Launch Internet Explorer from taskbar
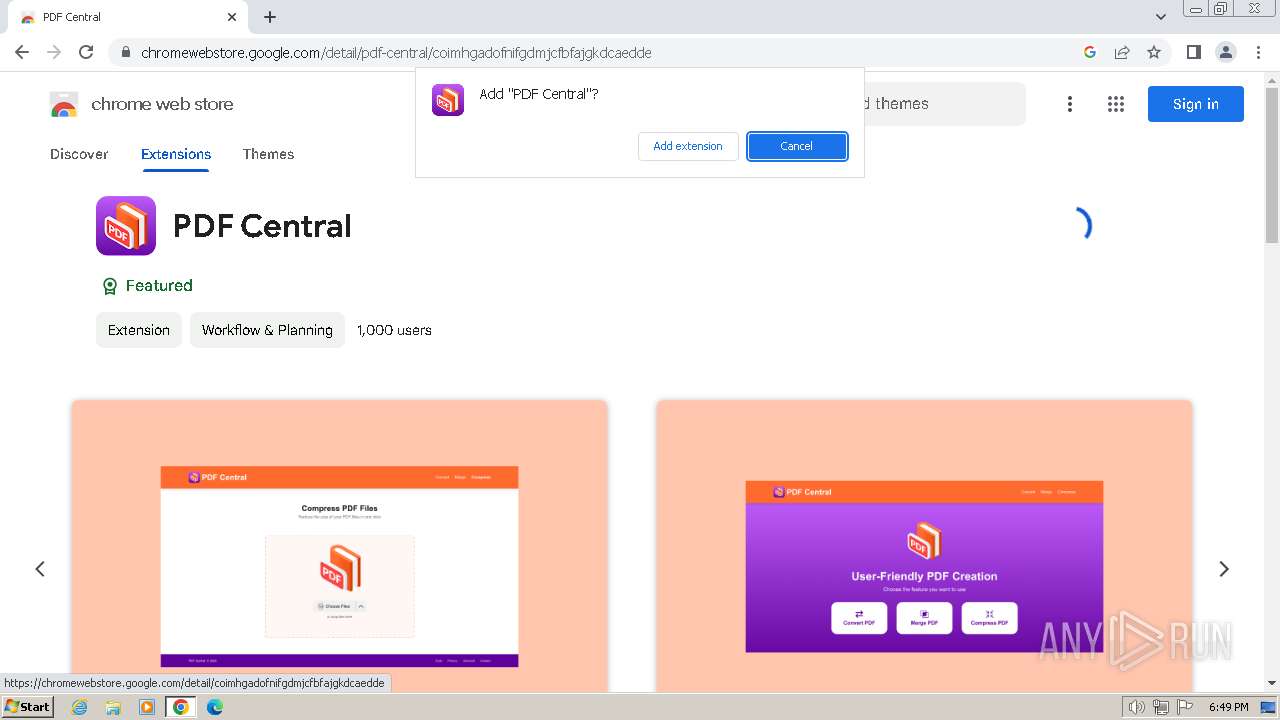 tap(79, 707)
